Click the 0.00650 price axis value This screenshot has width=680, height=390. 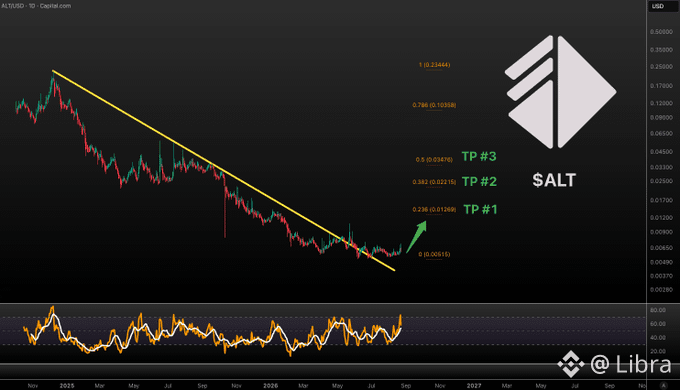661,248
